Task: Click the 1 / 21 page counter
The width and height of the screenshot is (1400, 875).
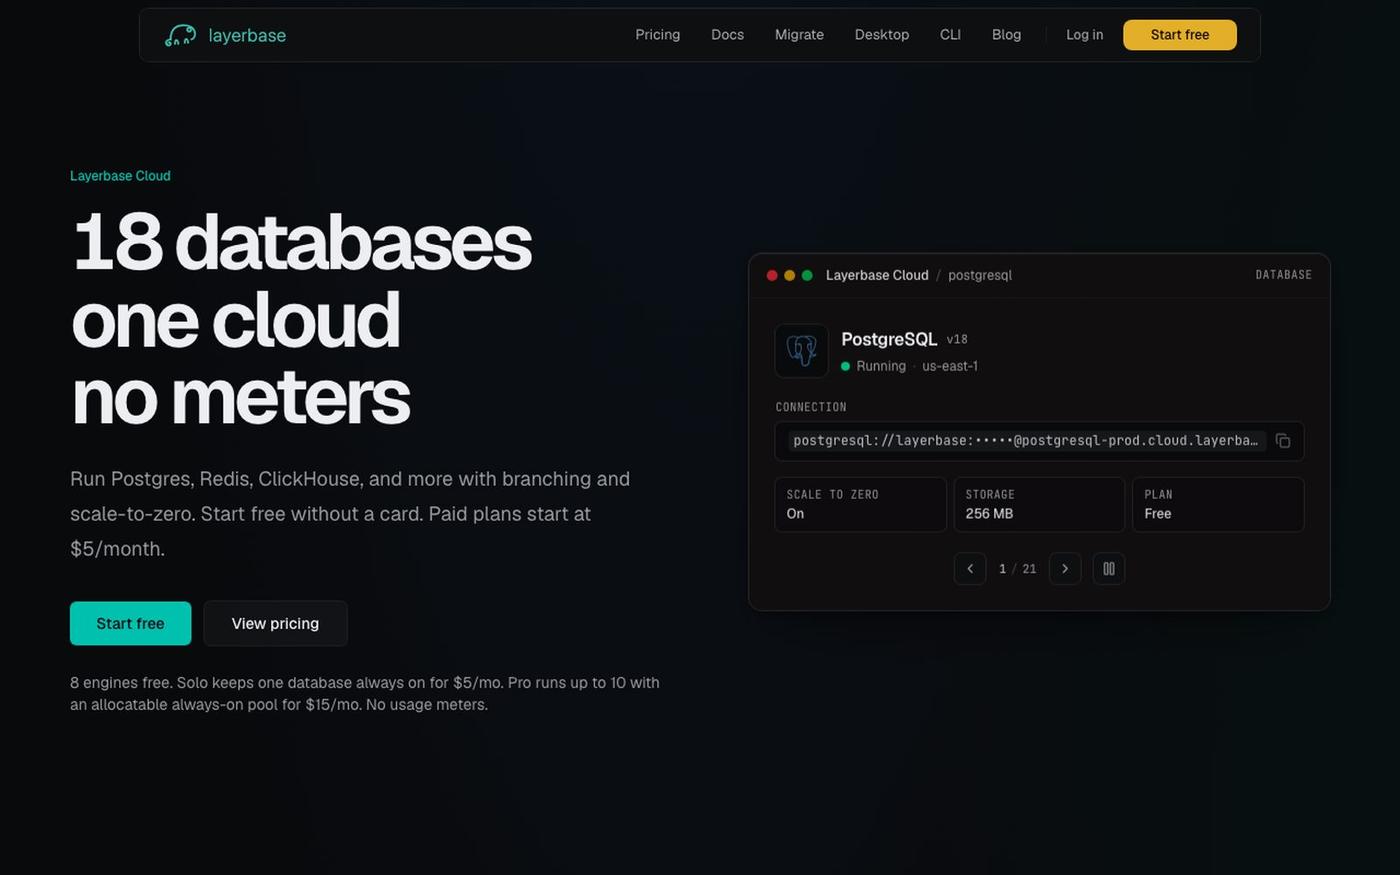Action: pos(1017,569)
